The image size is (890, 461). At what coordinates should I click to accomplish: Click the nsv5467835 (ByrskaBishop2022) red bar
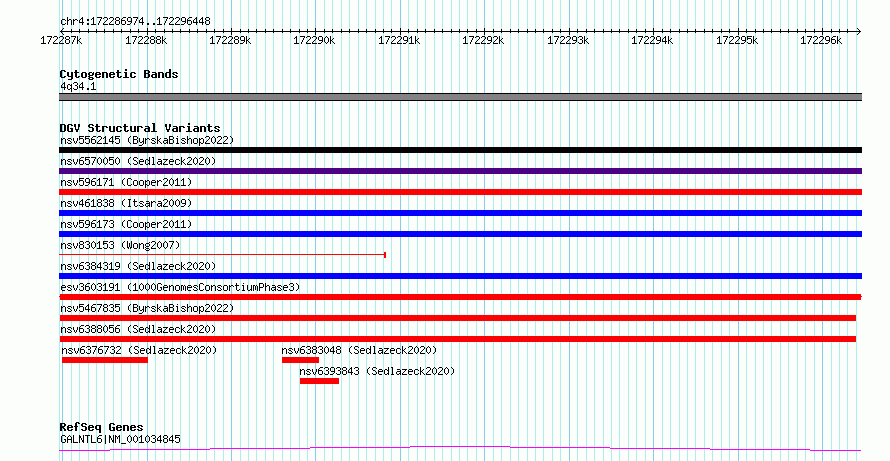tap(457, 318)
